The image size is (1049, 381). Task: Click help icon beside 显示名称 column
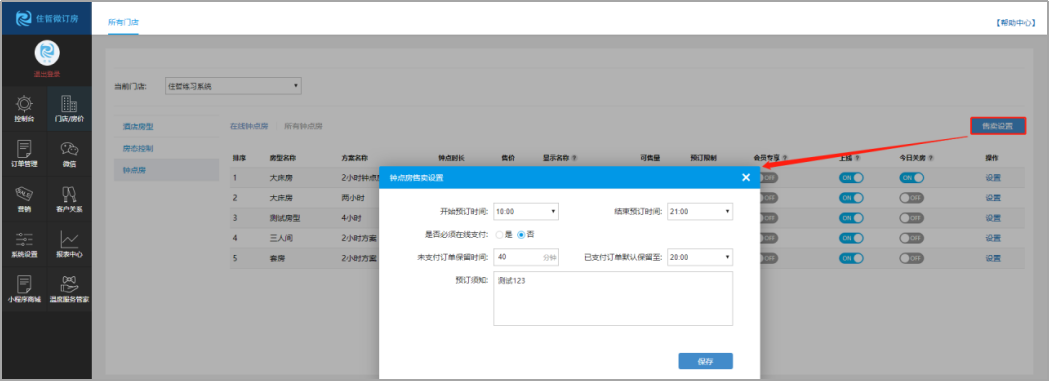click(575, 158)
